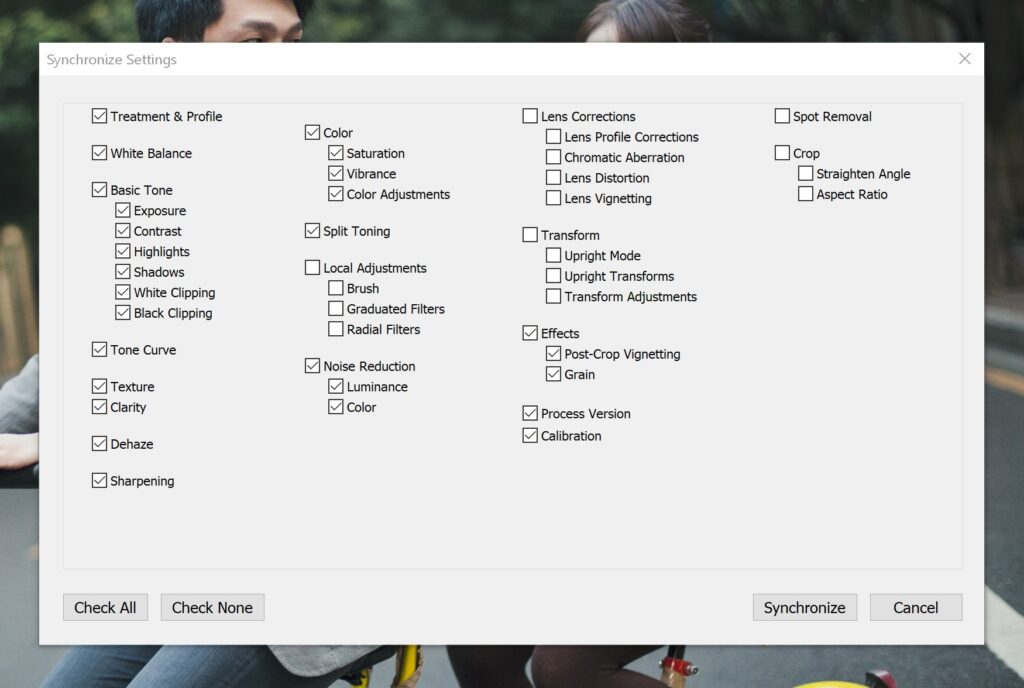The image size is (1024, 688).
Task: Check the Transform checkbox
Action: click(530, 235)
